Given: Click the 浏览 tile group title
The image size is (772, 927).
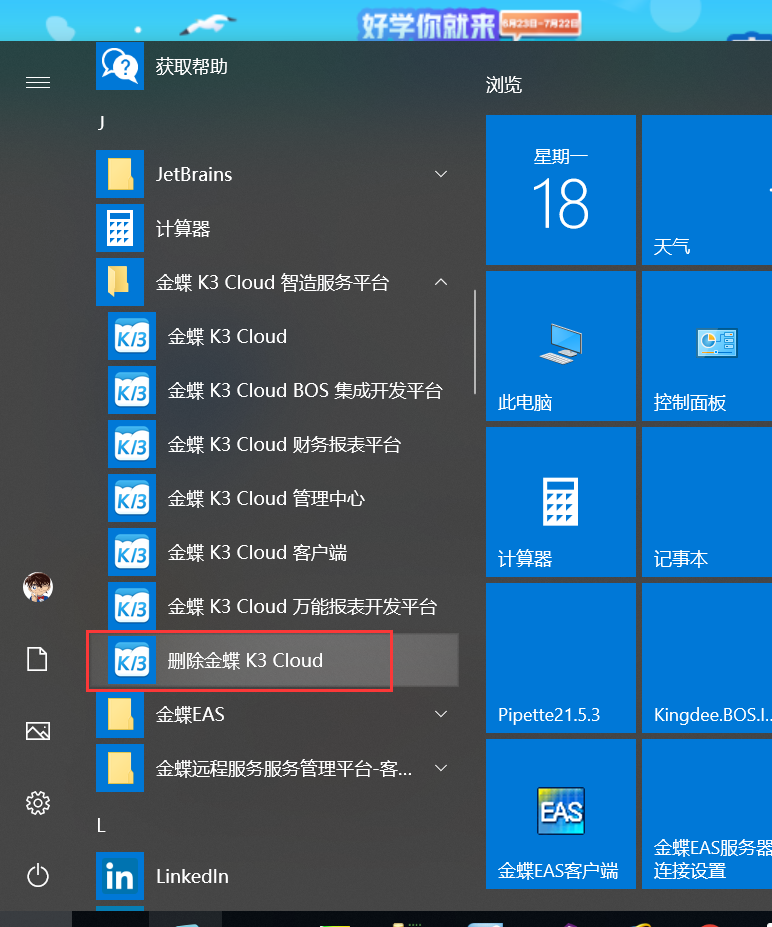Looking at the screenshot, I should (x=504, y=85).
